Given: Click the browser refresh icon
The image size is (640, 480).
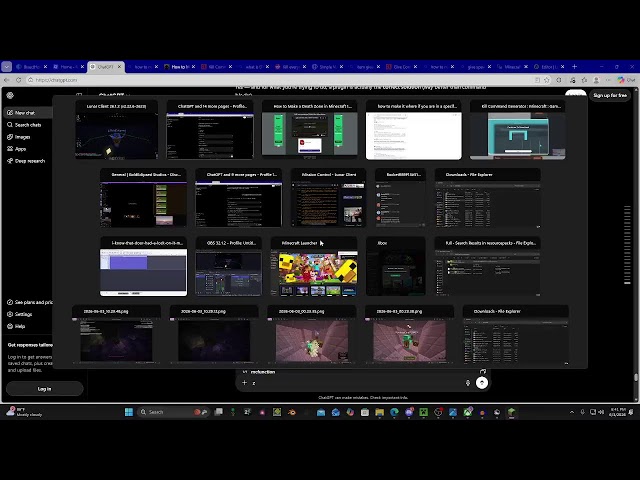Looking at the screenshot, I should click(19, 80).
